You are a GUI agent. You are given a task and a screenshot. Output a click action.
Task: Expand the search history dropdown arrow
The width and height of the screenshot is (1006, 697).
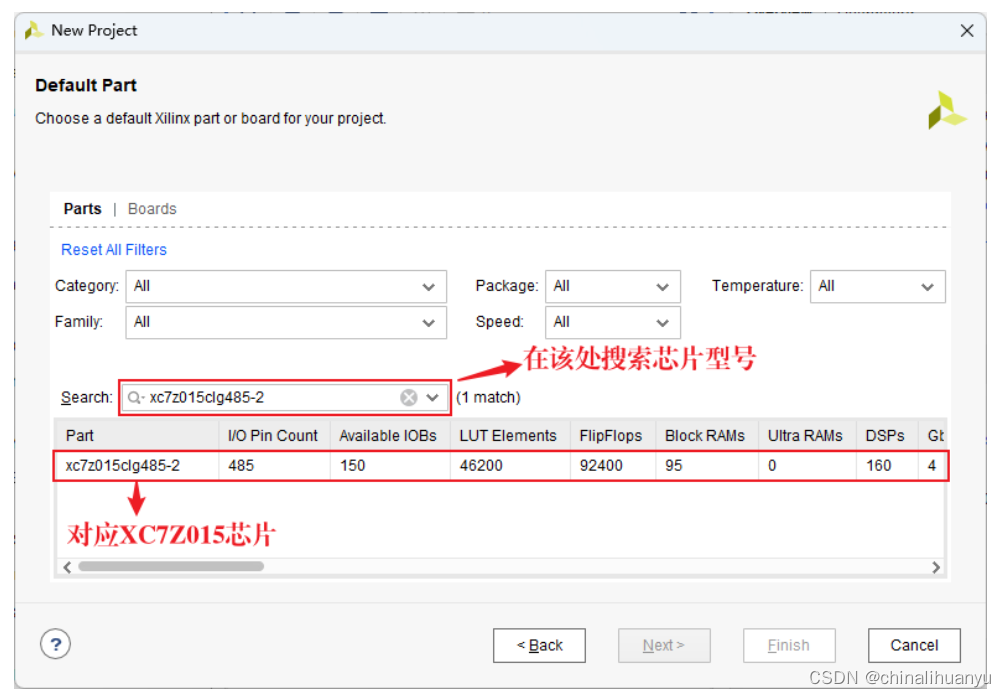pyautogui.click(x=433, y=397)
